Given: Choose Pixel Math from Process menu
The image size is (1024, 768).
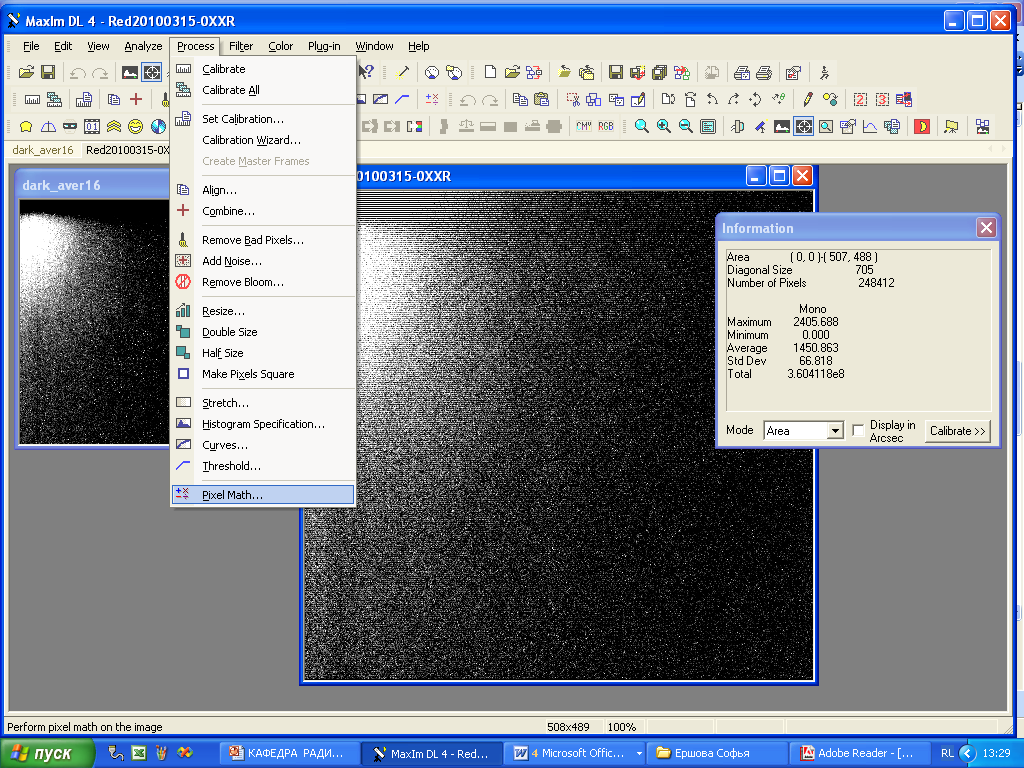Looking at the screenshot, I should tap(232, 495).
